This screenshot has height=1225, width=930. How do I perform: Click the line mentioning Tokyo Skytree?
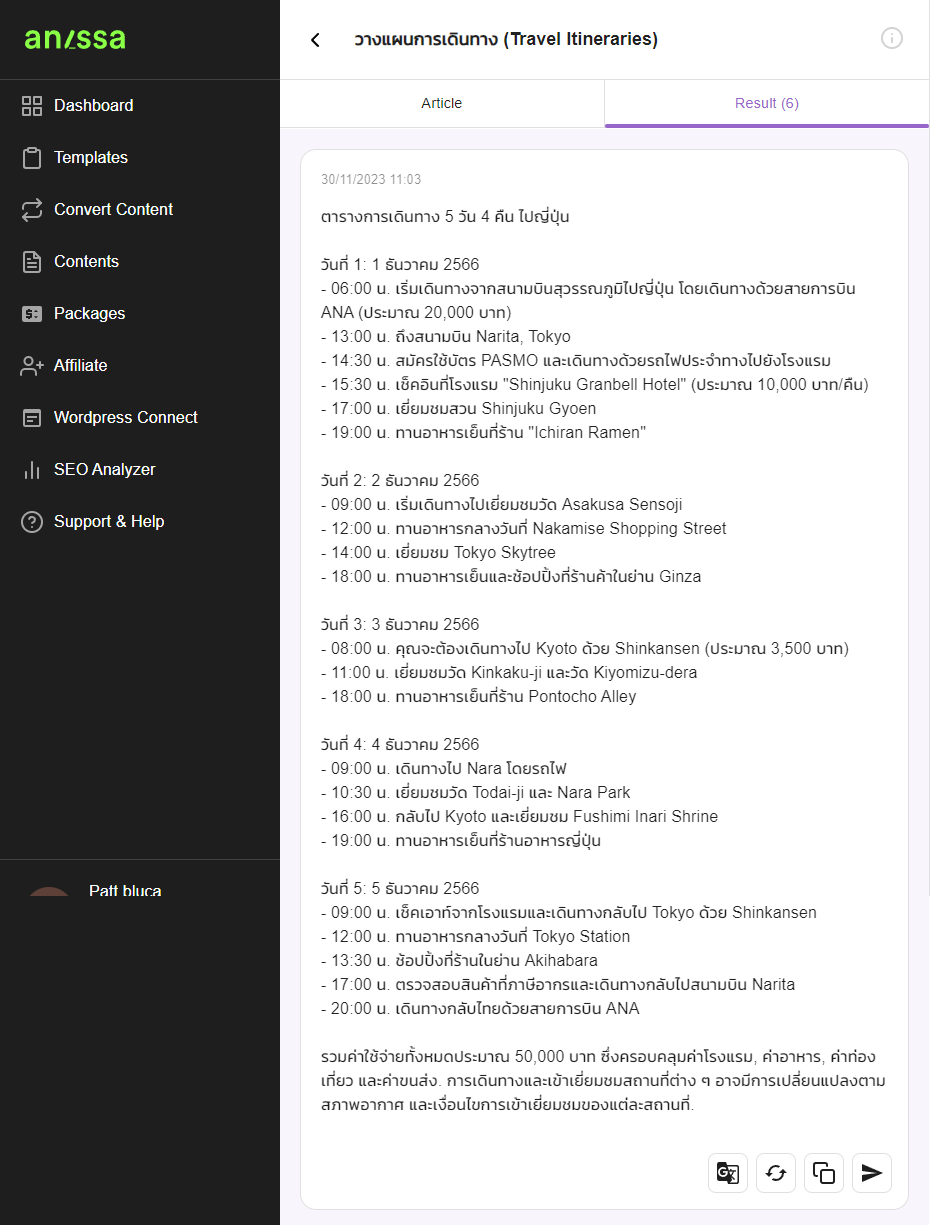(x=438, y=552)
